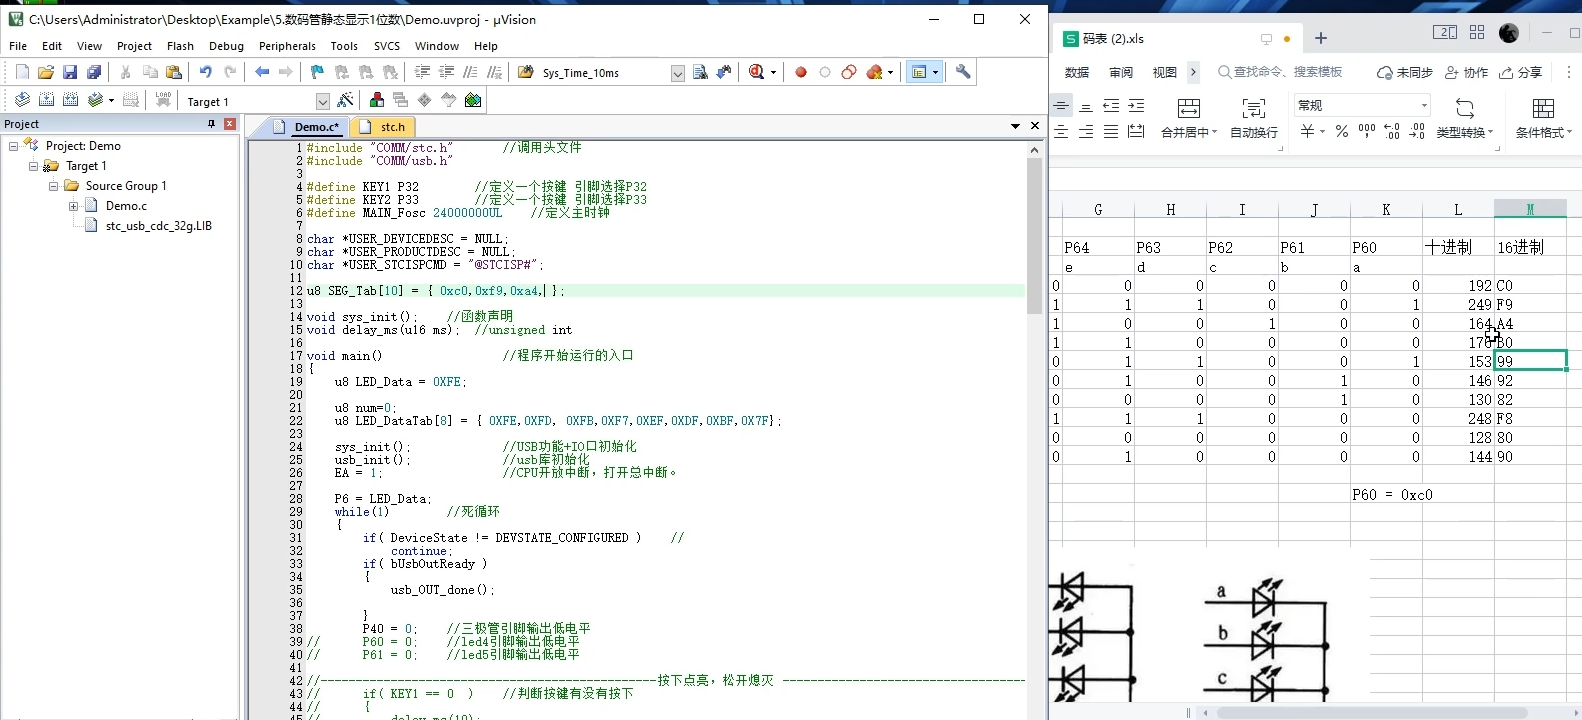Click WPS command search field
The image size is (1582, 720).
(x=1281, y=72)
